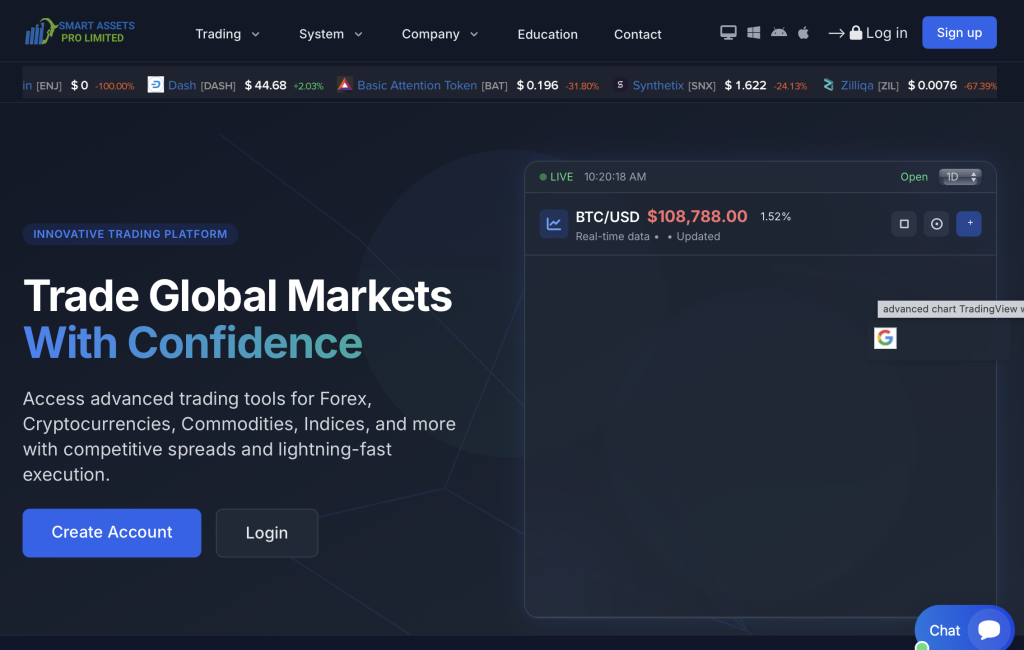
Task: Expand the System menu
Action: click(x=331, y=34)
